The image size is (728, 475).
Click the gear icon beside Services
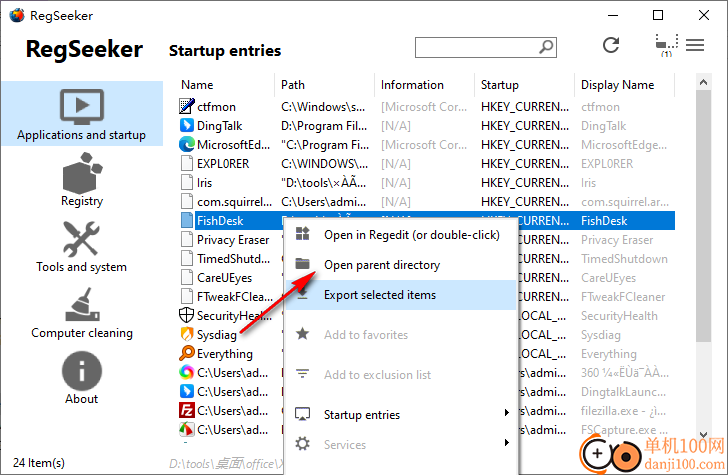303,443
